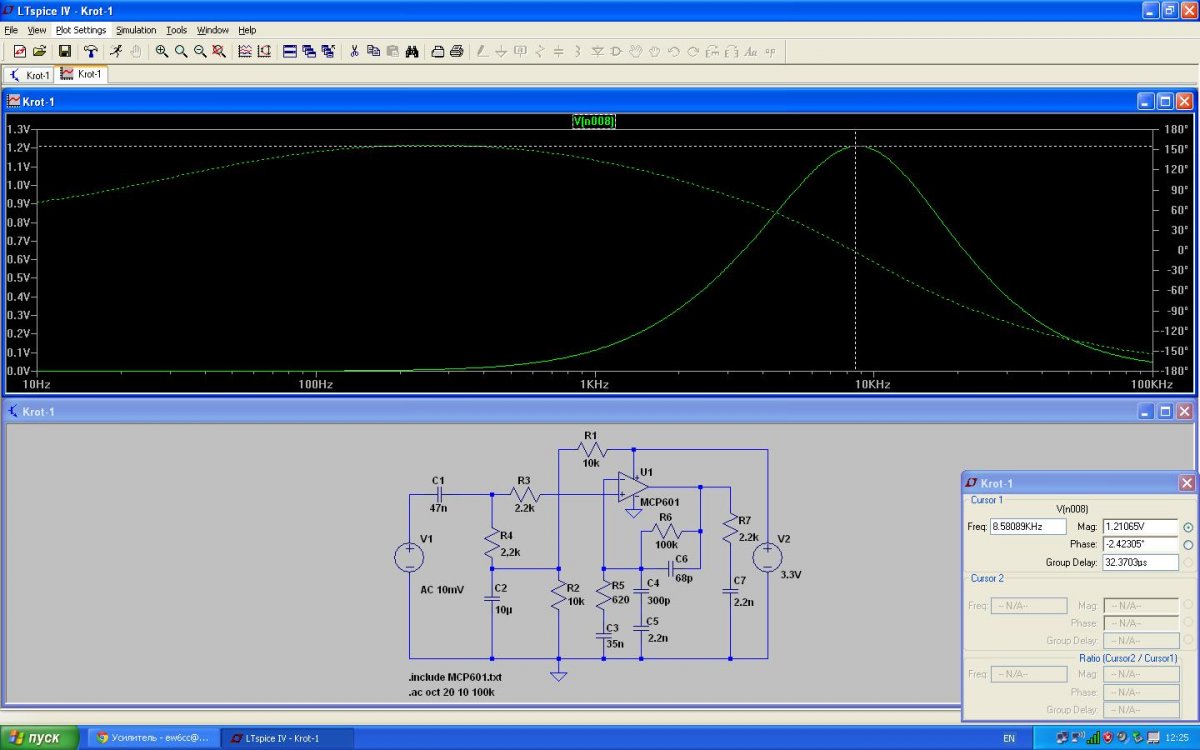Click the V(n008) trace label on plot
Screen dimensions: 1200x750
coord(593,121)
